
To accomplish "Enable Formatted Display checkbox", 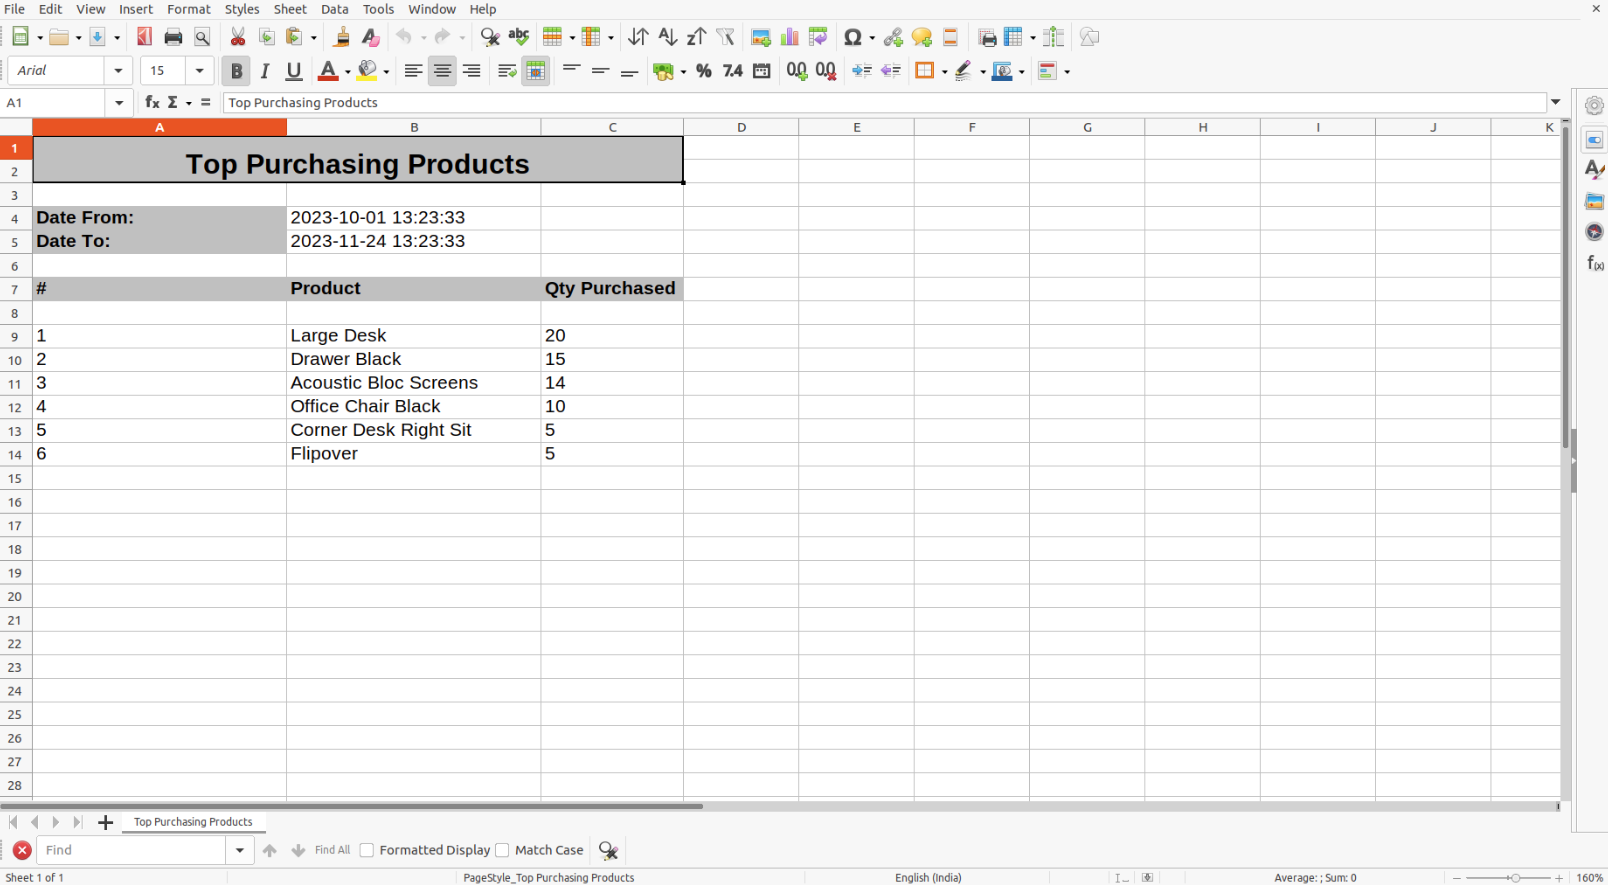I will click(367, 850).
